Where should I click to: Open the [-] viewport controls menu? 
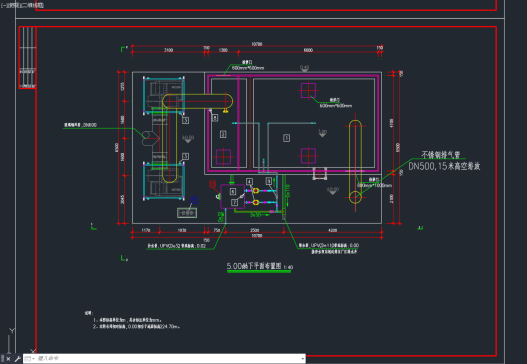pyautogui.click(x=3, y=5)
